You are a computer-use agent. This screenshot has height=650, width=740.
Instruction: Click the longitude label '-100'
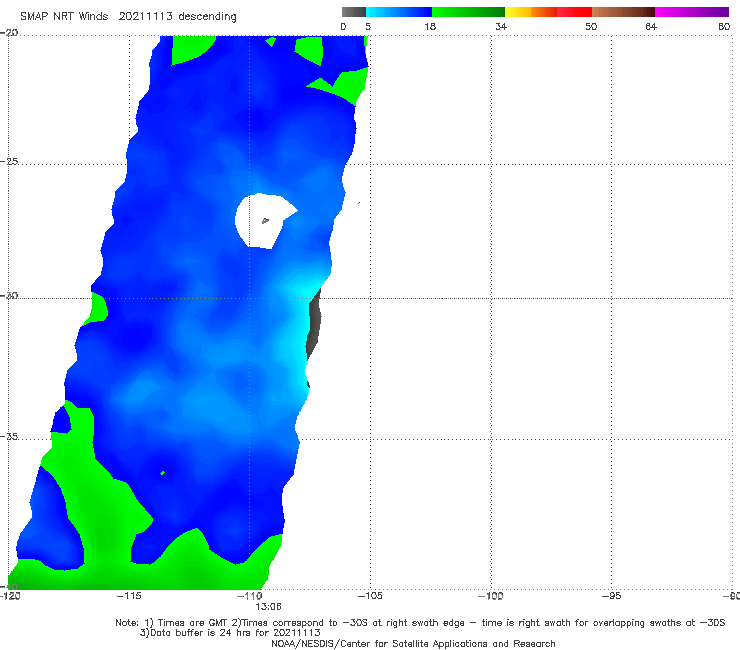click(x=490, y=596)
